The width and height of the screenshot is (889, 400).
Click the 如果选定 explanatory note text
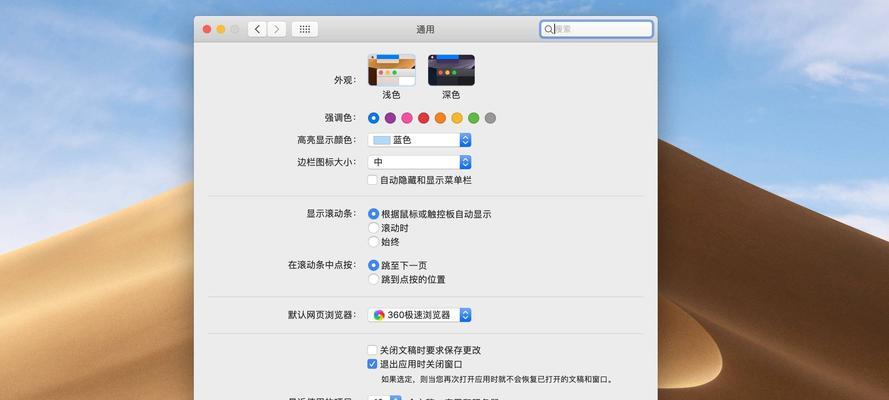(x=498, y=379)
